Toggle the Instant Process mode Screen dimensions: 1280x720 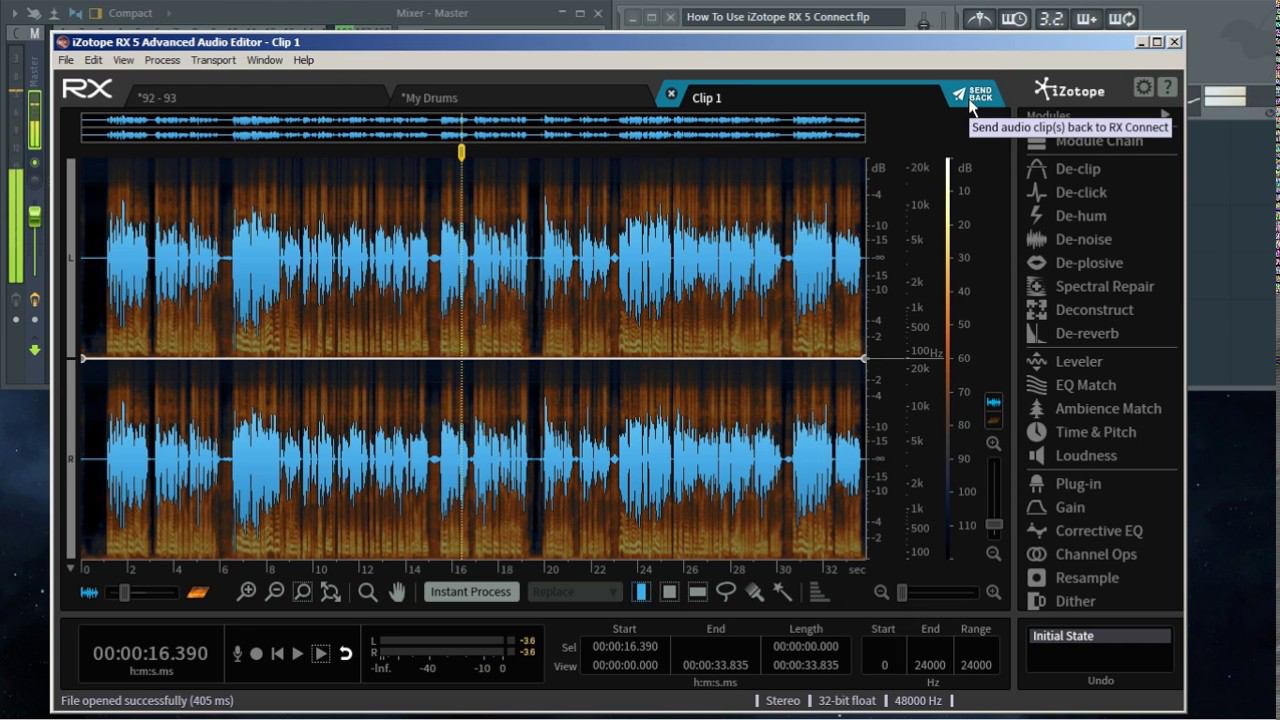471,592
